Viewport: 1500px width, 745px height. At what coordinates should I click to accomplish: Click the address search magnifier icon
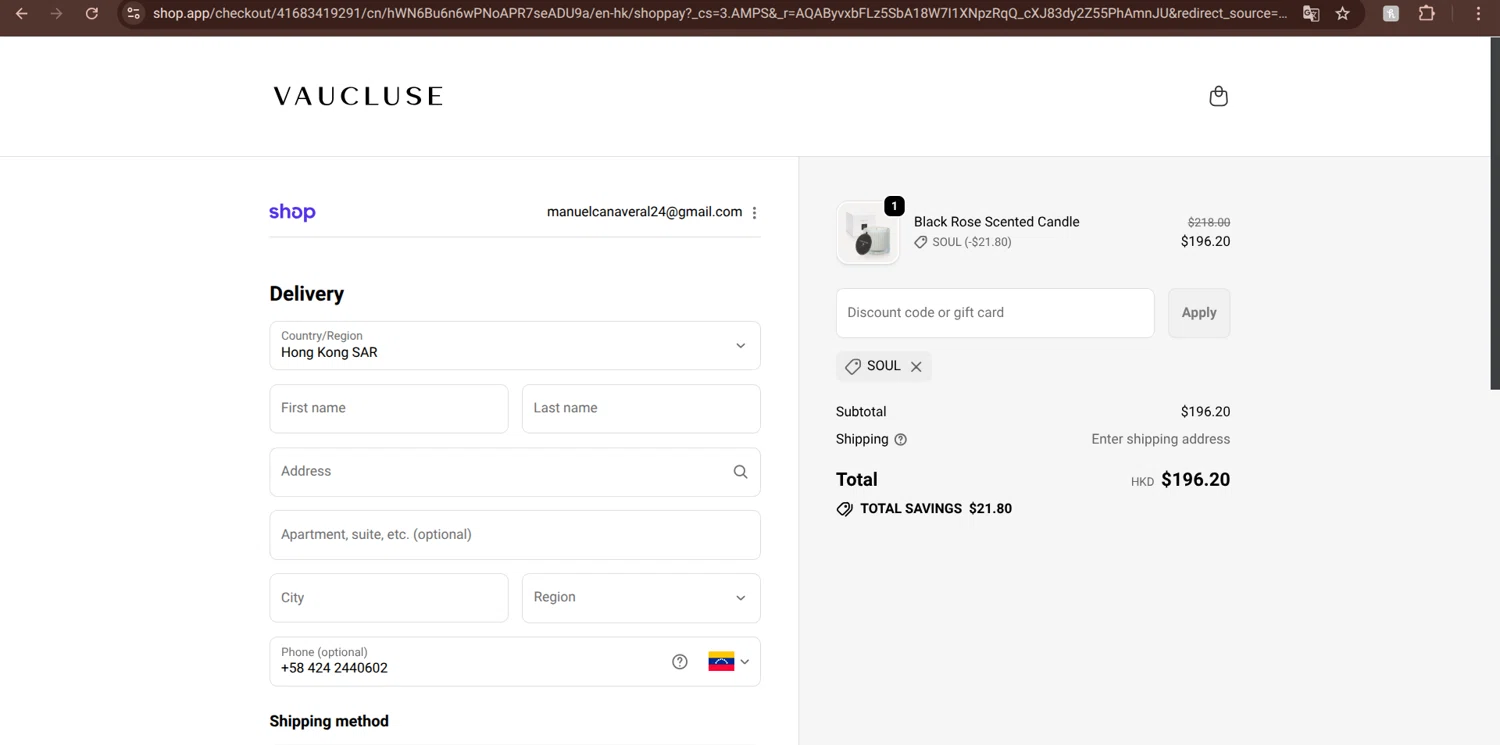[x=740, y=472]
